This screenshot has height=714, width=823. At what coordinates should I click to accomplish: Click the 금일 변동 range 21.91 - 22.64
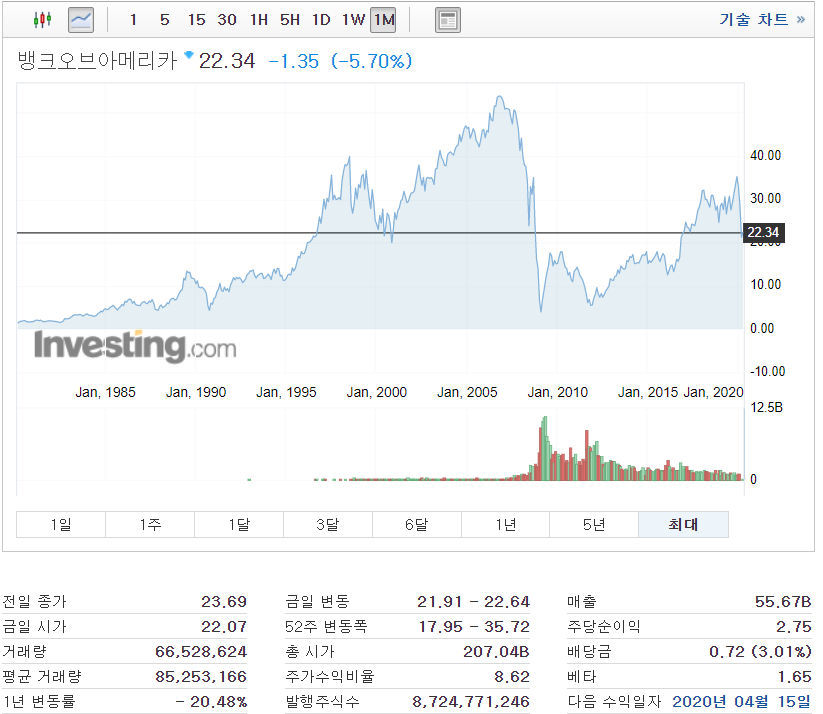[x=473, y=602]
